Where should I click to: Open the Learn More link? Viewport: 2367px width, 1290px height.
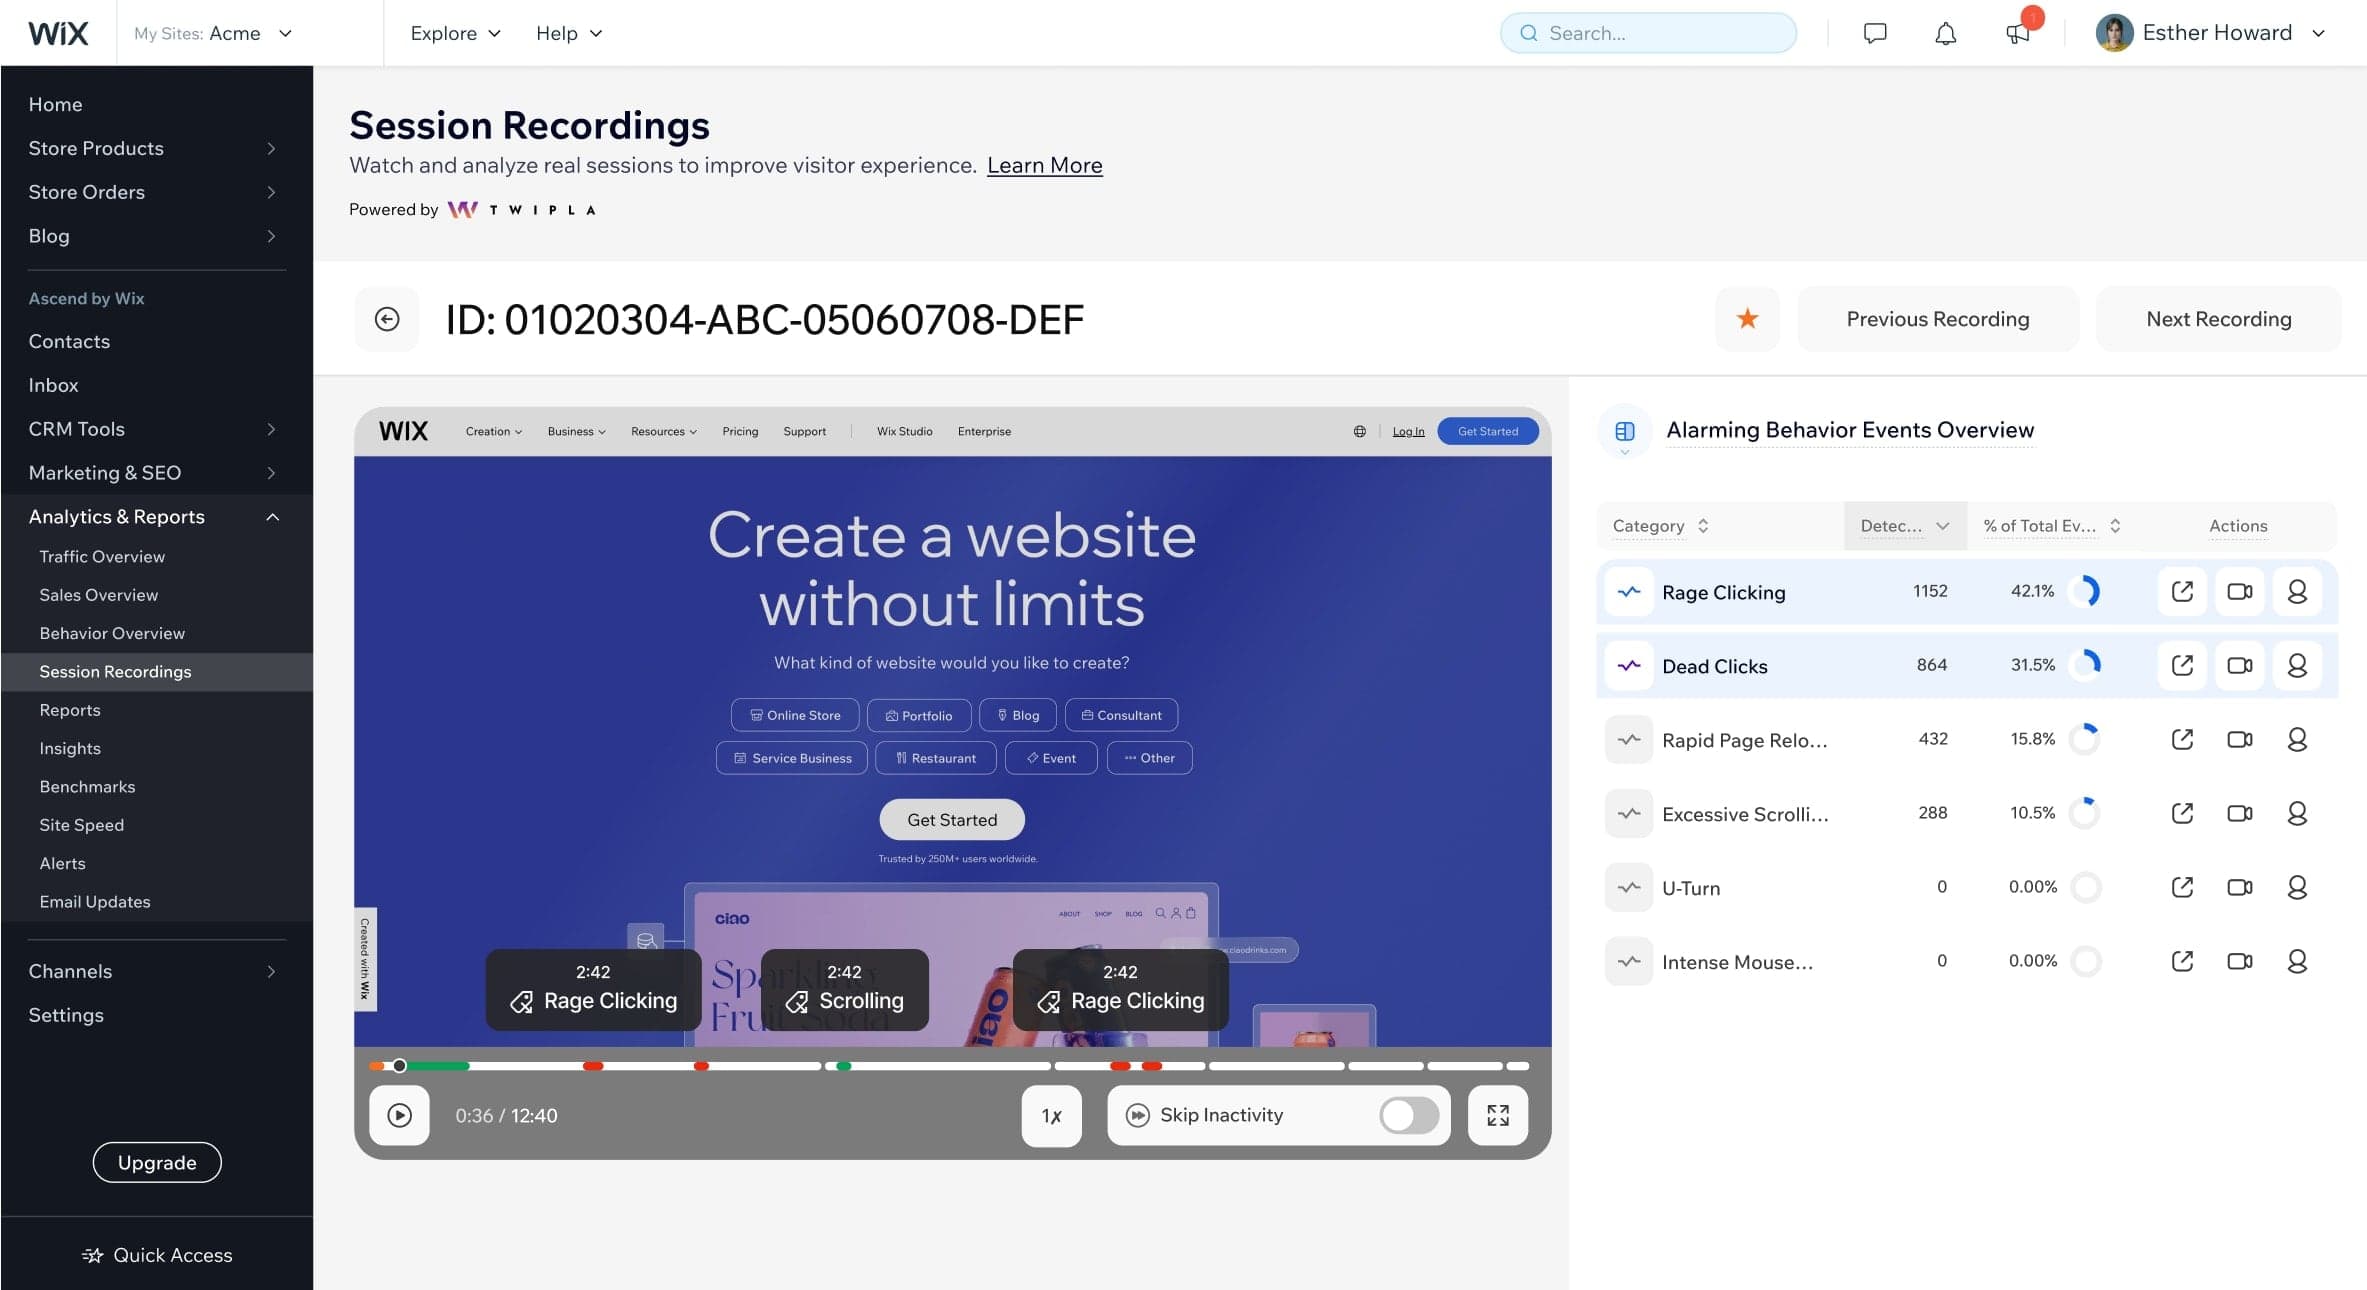(1044, 166)
